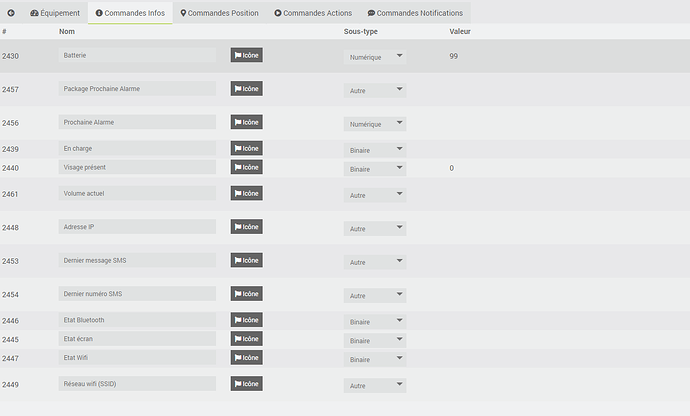Change sous-type of Adresse IP
This screenshot has height=416, width=690.
point(375,228)
